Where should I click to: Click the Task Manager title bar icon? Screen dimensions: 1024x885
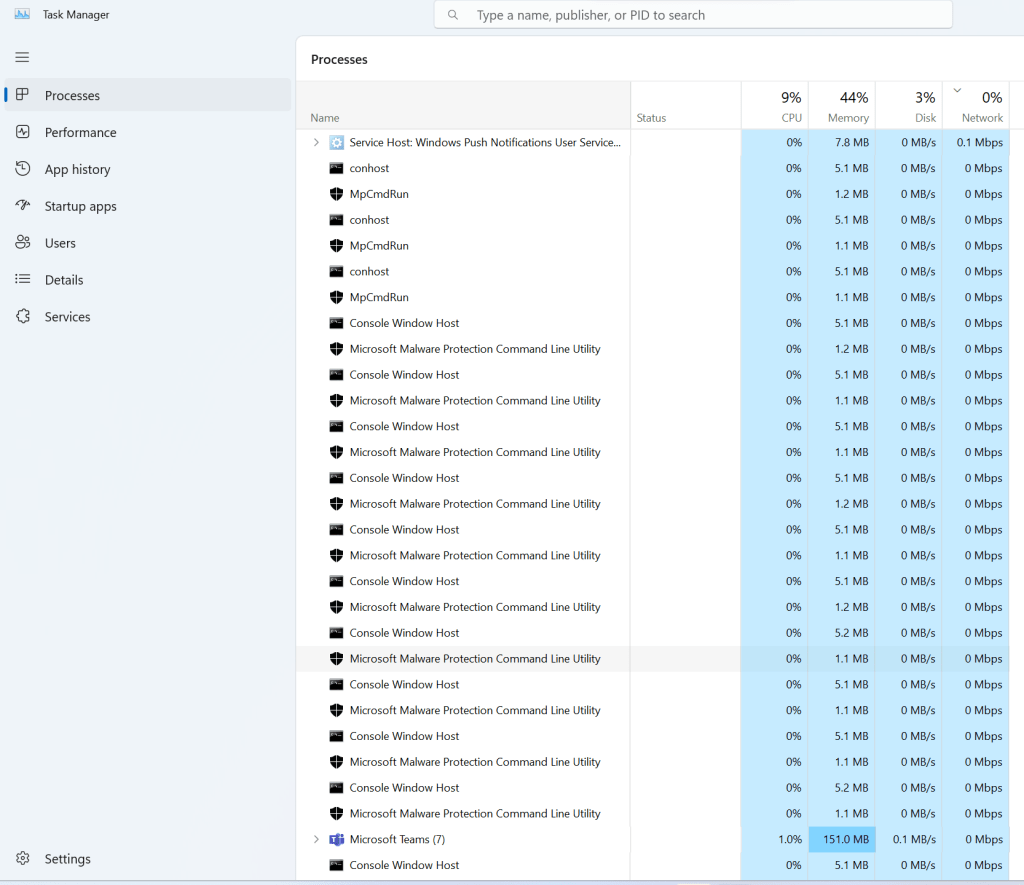(22, 14)
